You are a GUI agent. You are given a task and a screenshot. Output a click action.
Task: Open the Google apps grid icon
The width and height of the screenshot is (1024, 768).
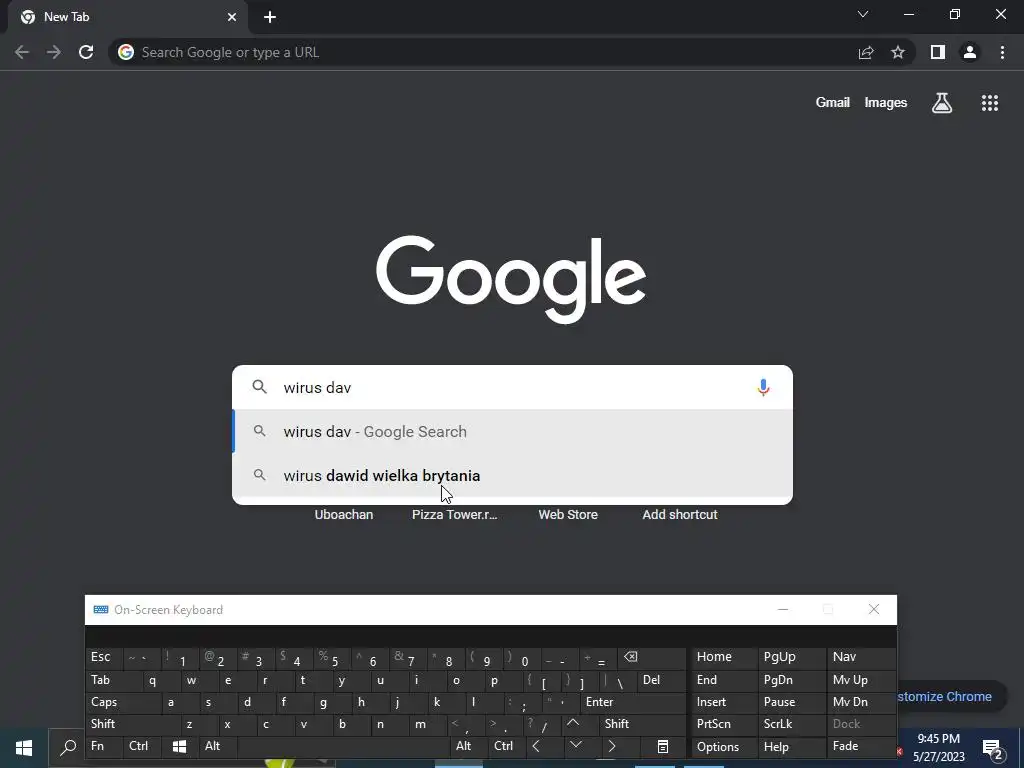[990, 103]
